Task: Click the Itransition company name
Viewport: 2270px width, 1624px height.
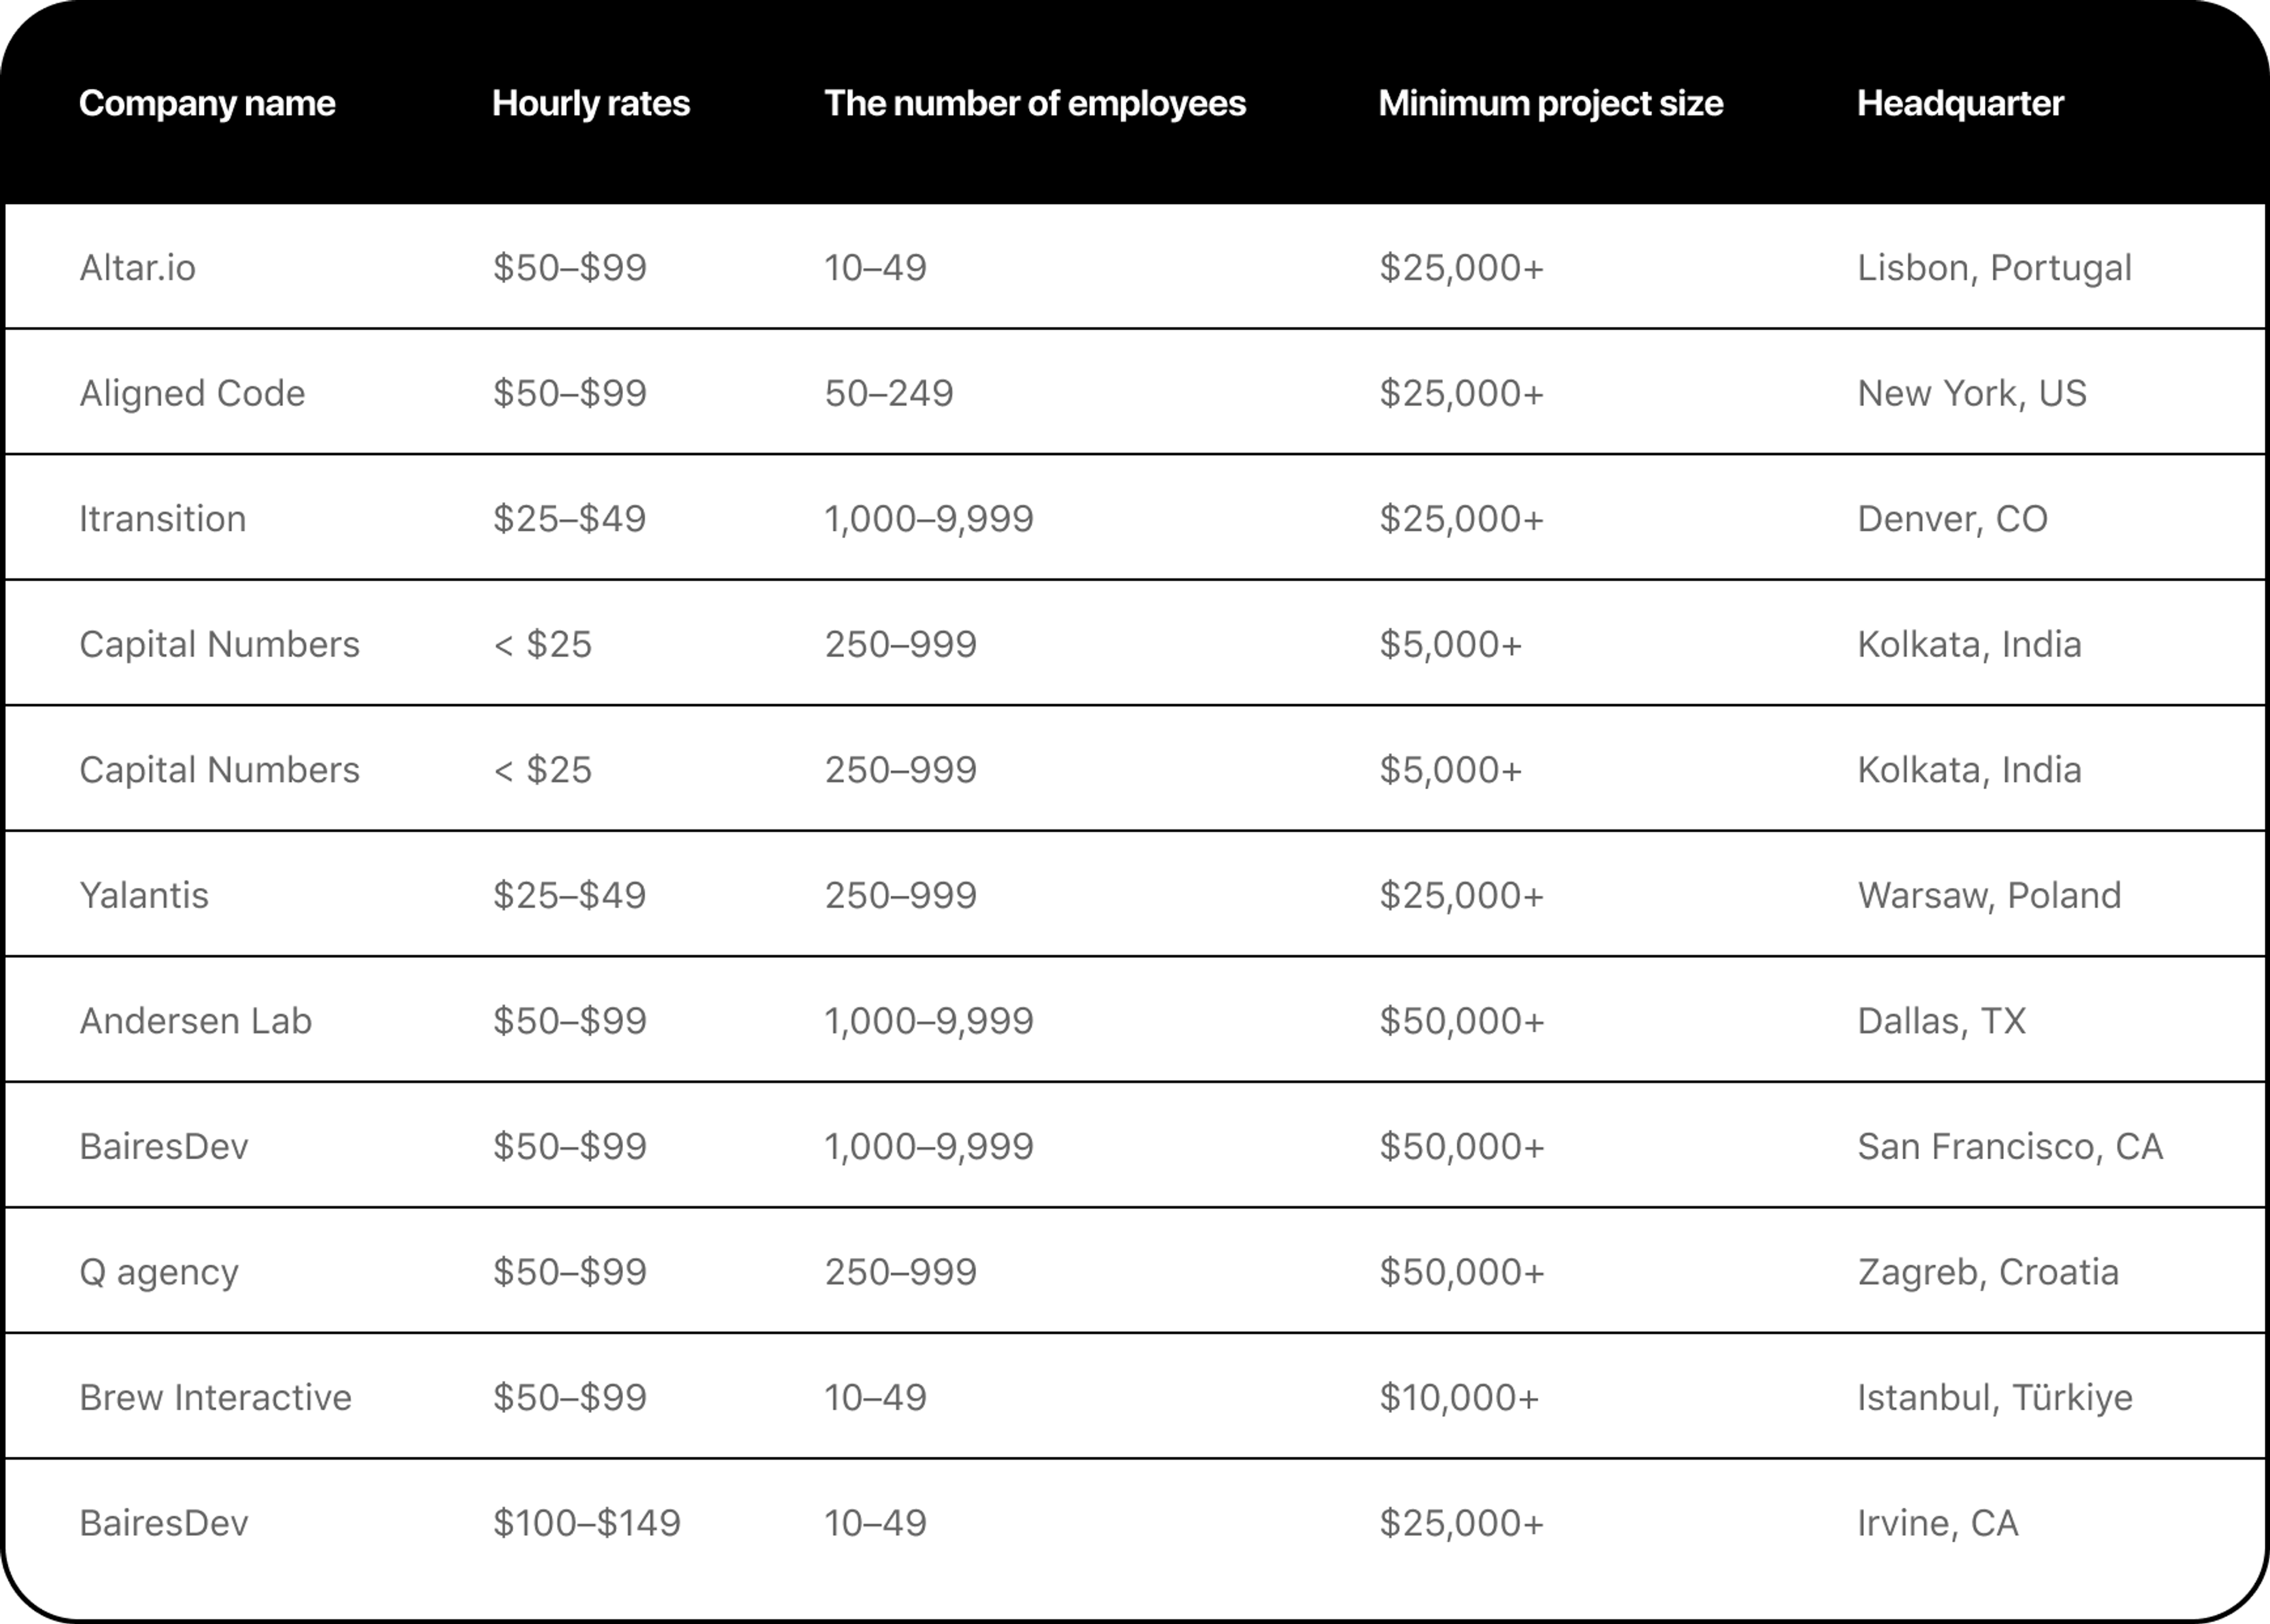Action: 162,519
